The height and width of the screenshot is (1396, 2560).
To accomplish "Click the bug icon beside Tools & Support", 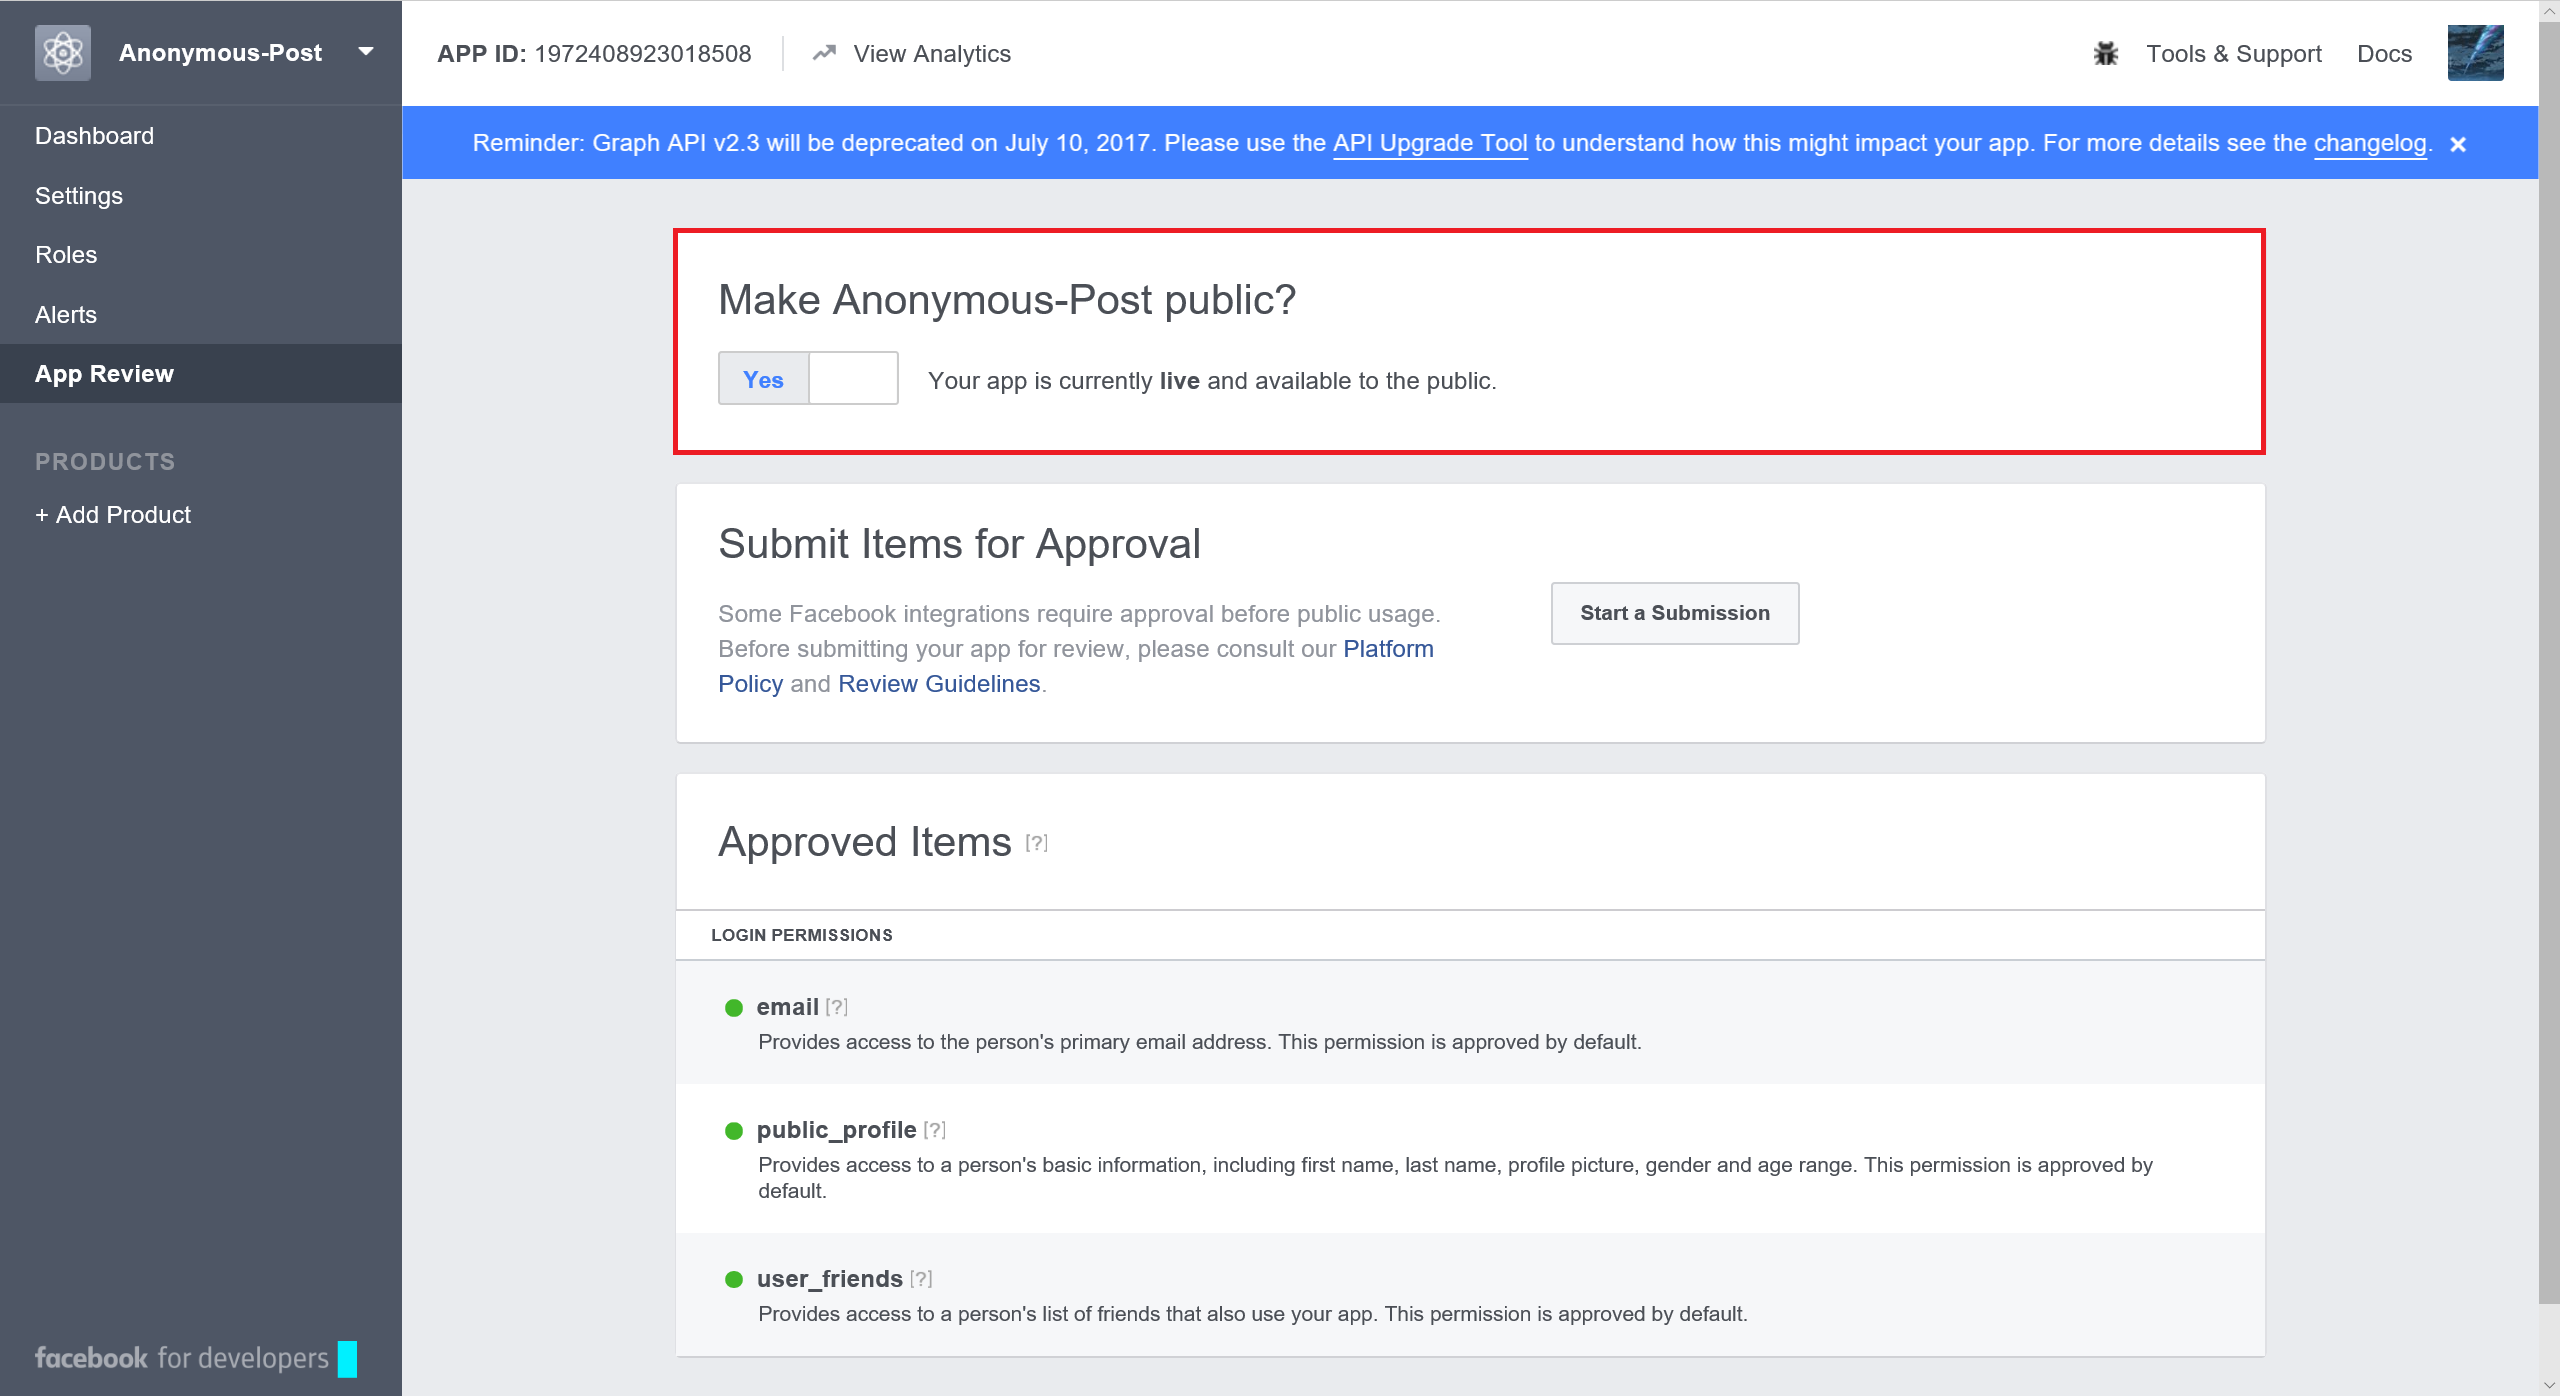I will pyautogui.click(x=2105, y=54).
